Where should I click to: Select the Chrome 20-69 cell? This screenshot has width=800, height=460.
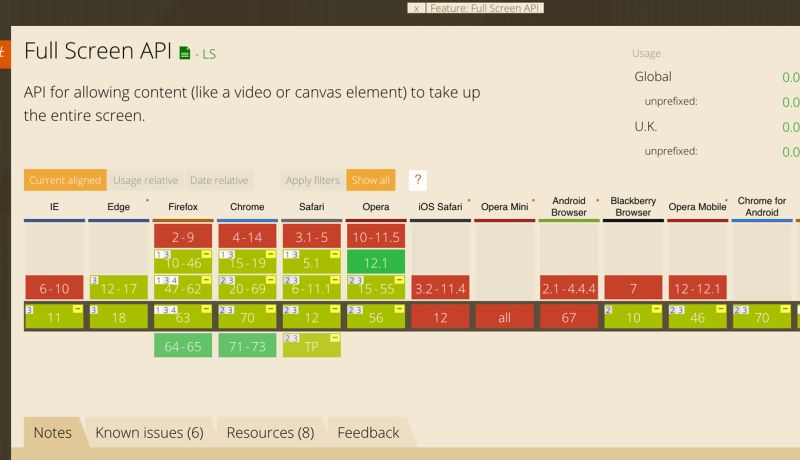click(247, 288)
